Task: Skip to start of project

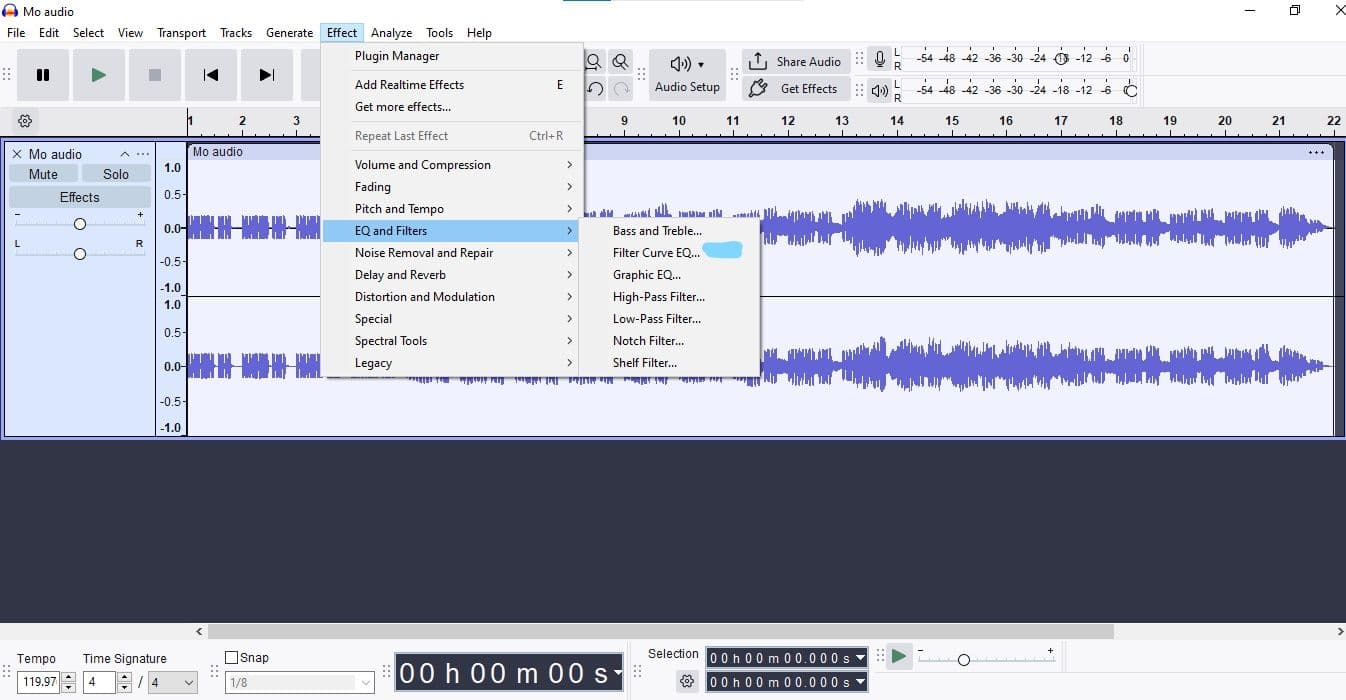Action: pyautogui.click(x=210, y=75)
